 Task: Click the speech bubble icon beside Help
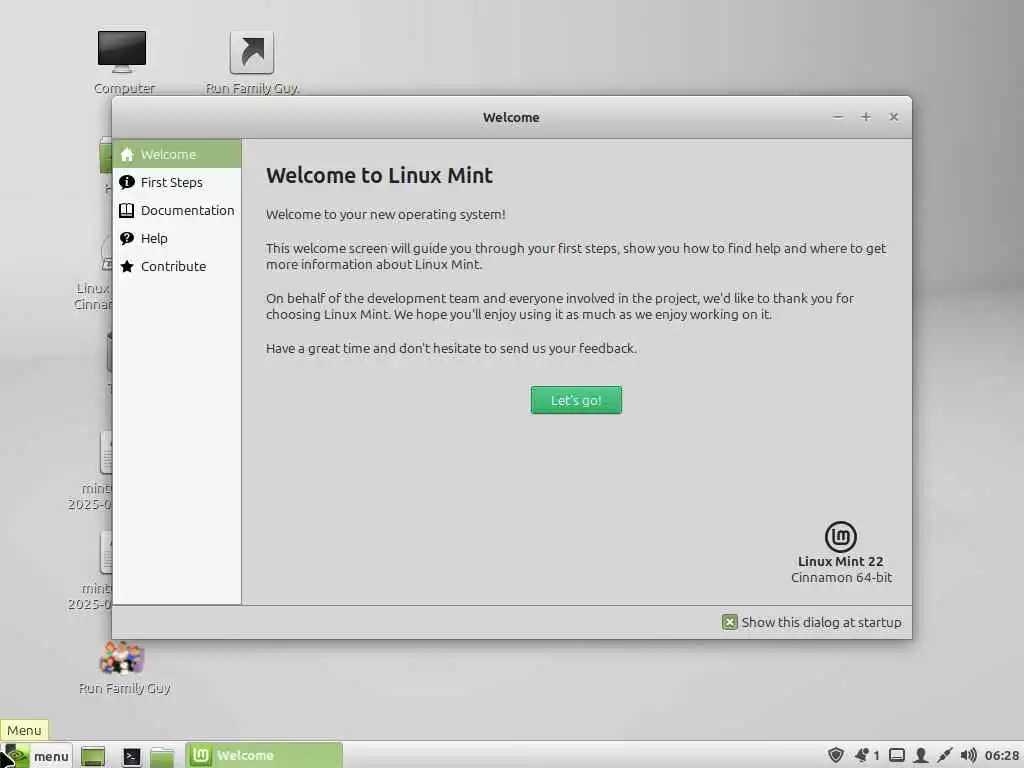coord(127,238)
